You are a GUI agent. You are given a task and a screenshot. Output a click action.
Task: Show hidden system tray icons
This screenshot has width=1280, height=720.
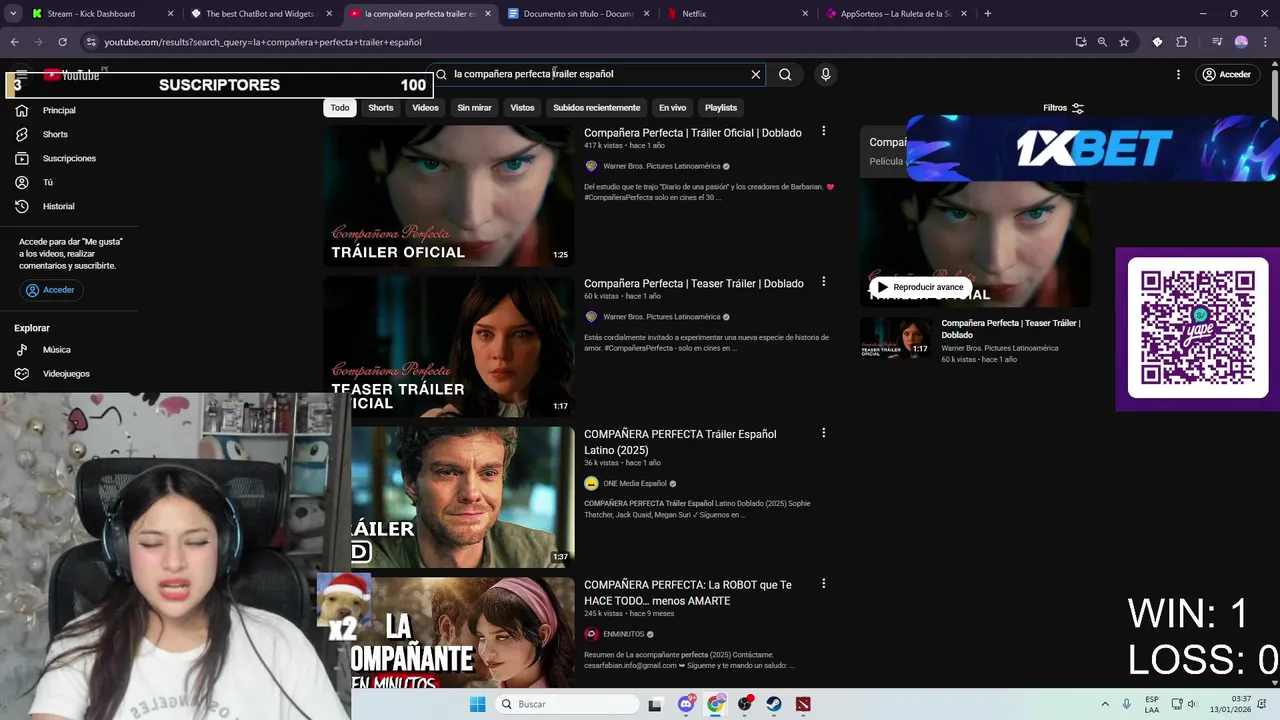point(1105,704)
